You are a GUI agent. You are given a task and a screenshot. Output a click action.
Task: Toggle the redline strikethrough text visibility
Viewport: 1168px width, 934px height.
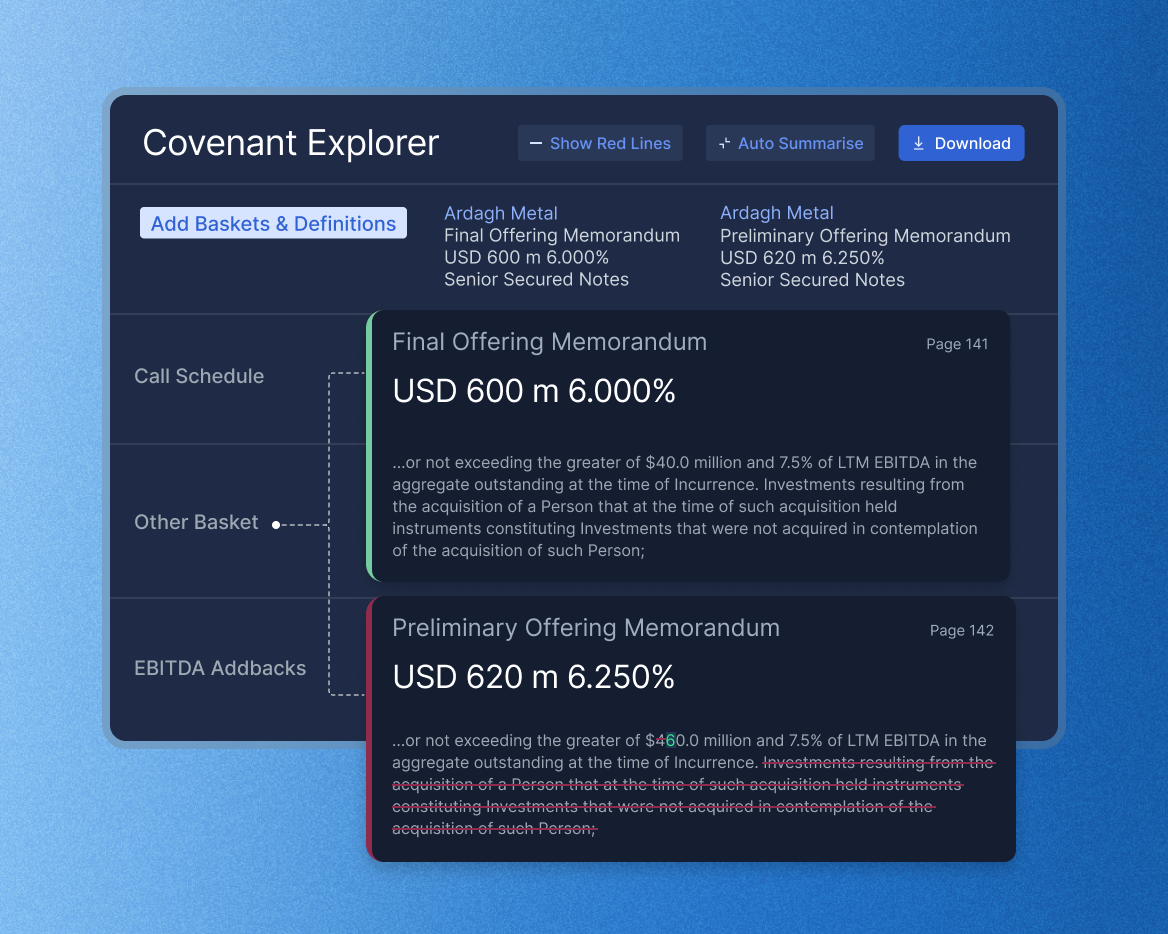point(600,143)
